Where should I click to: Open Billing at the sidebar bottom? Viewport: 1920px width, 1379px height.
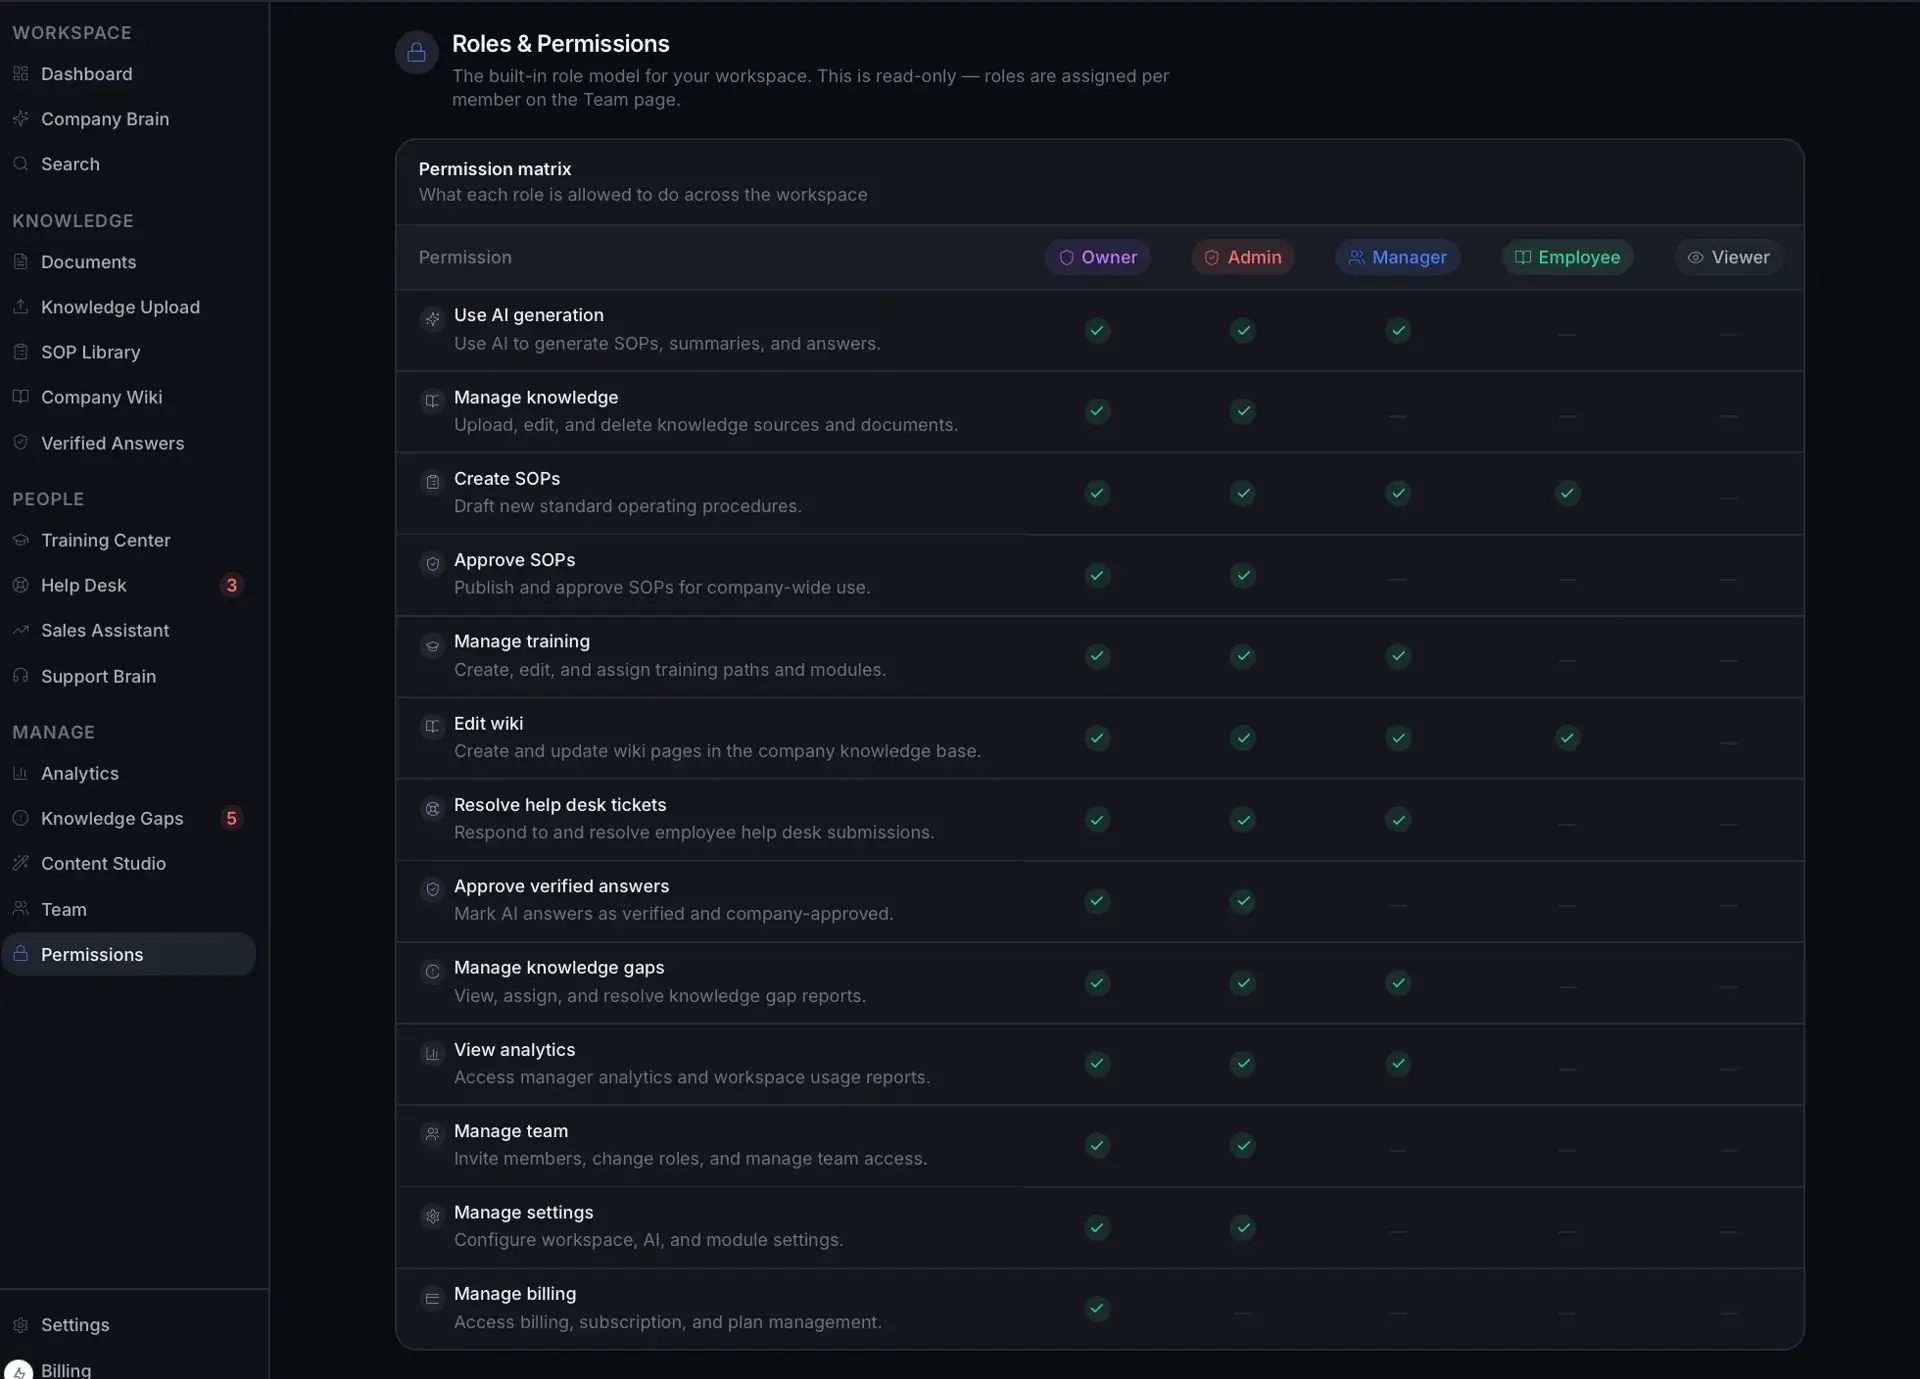pyautogui.click(x=128, y=1369)
